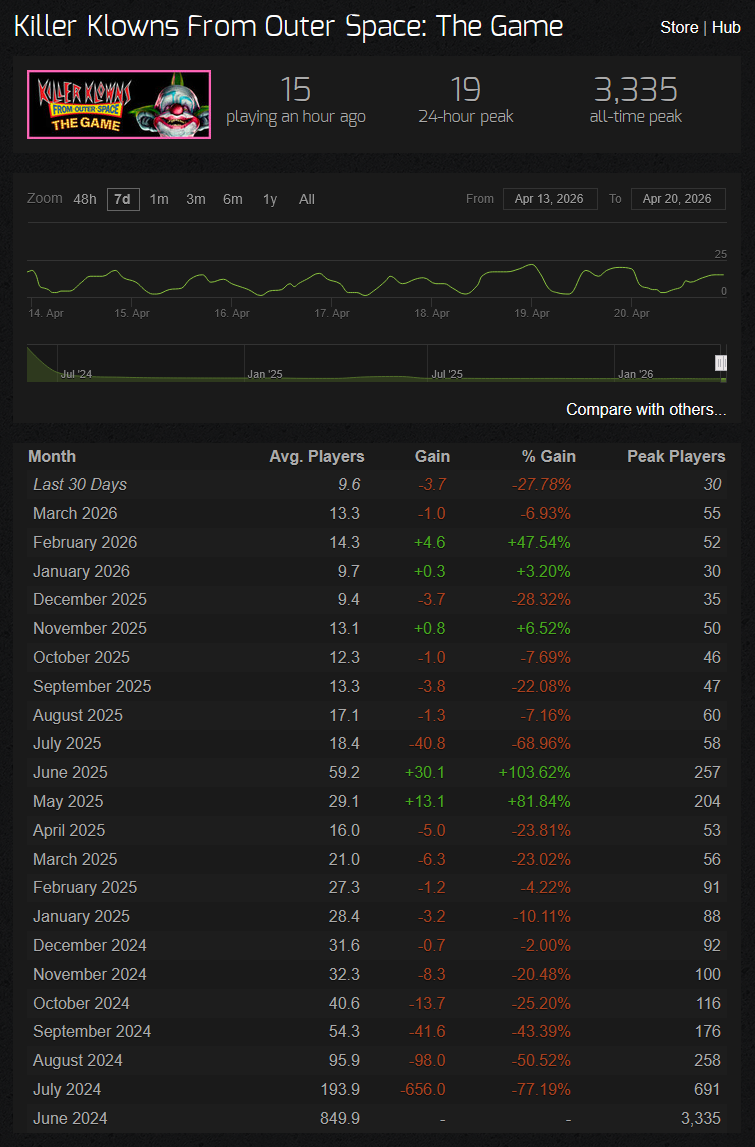Click Compare with others link
755x1147 pixels.
646,410
